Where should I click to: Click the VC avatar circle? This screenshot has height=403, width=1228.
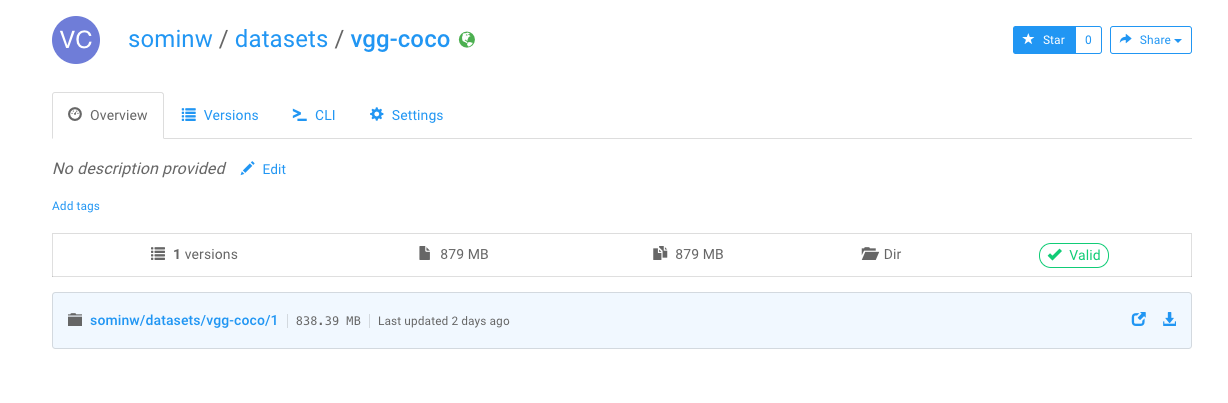click(x=77, y=40)
